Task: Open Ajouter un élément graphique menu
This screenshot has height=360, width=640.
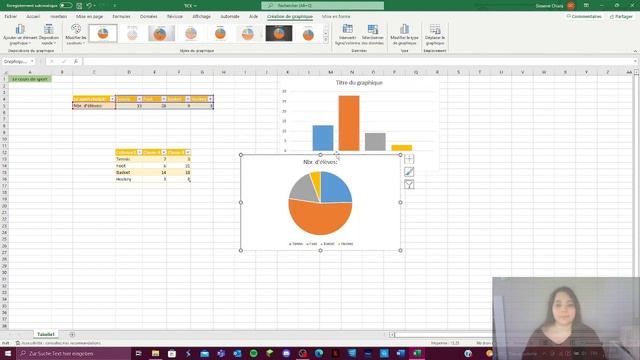Action: (20, 35)
